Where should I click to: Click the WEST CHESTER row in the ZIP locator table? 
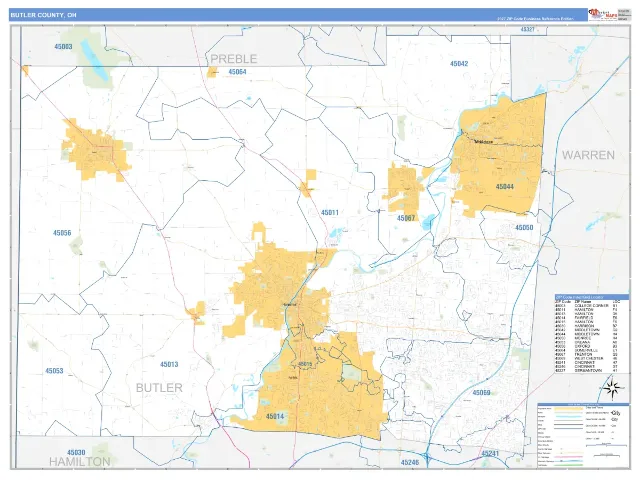tap(586, 359)
